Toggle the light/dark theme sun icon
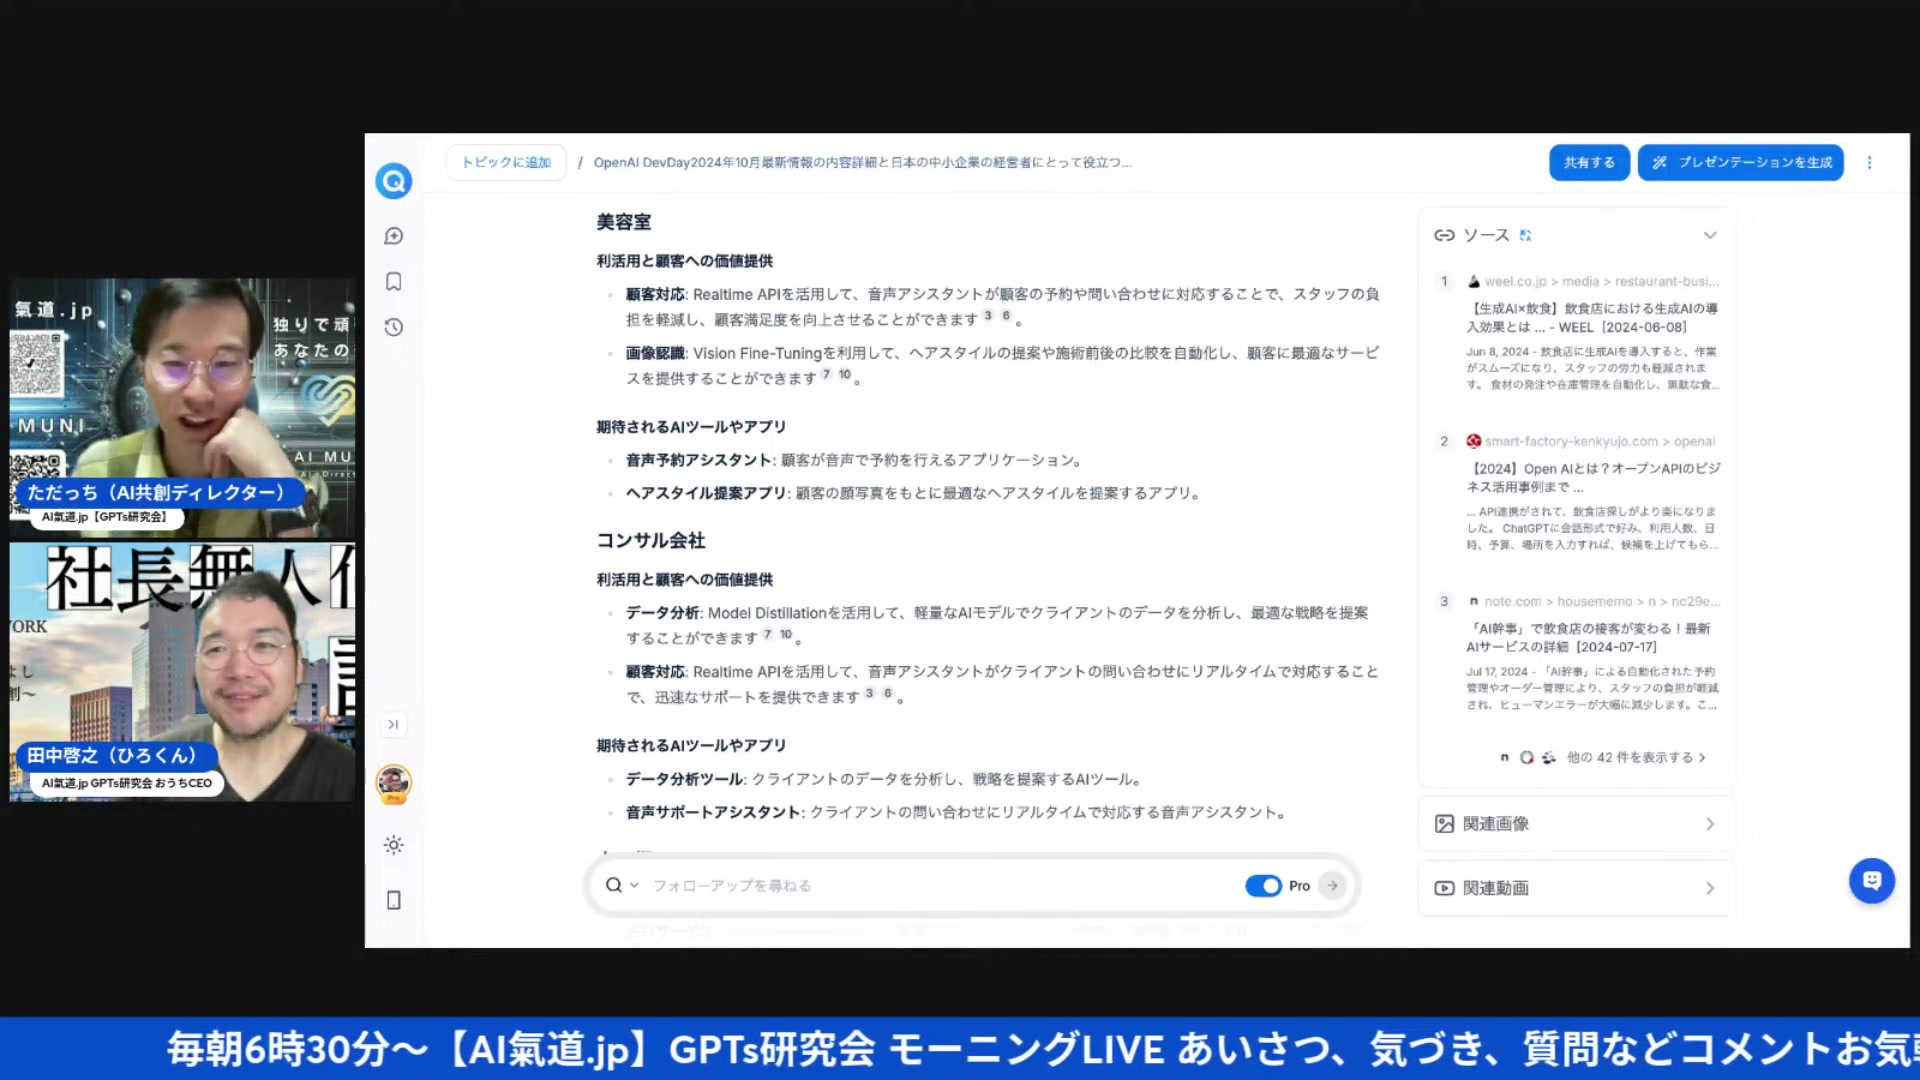The height and width of the screenshot is (1080, 1920). [x=394, y=845]
